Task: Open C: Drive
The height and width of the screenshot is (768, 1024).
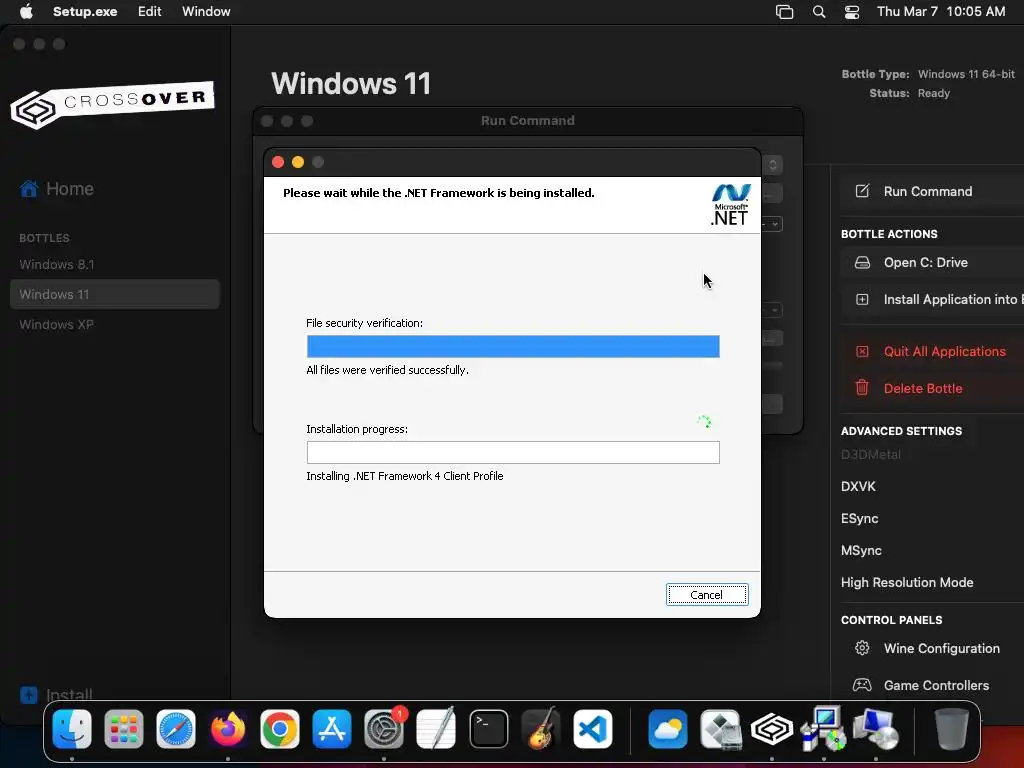Action: [x=925, y=263]
